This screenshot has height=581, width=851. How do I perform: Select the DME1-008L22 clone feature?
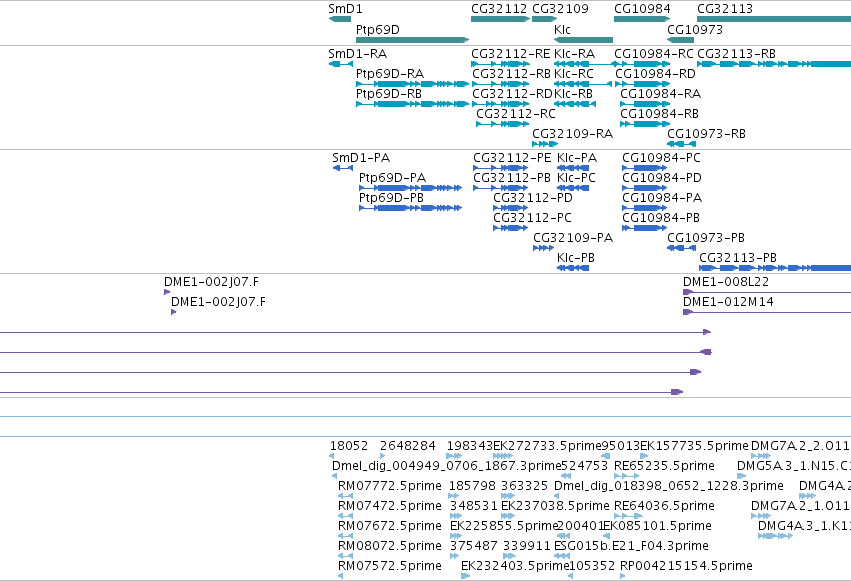coord(767,292)
